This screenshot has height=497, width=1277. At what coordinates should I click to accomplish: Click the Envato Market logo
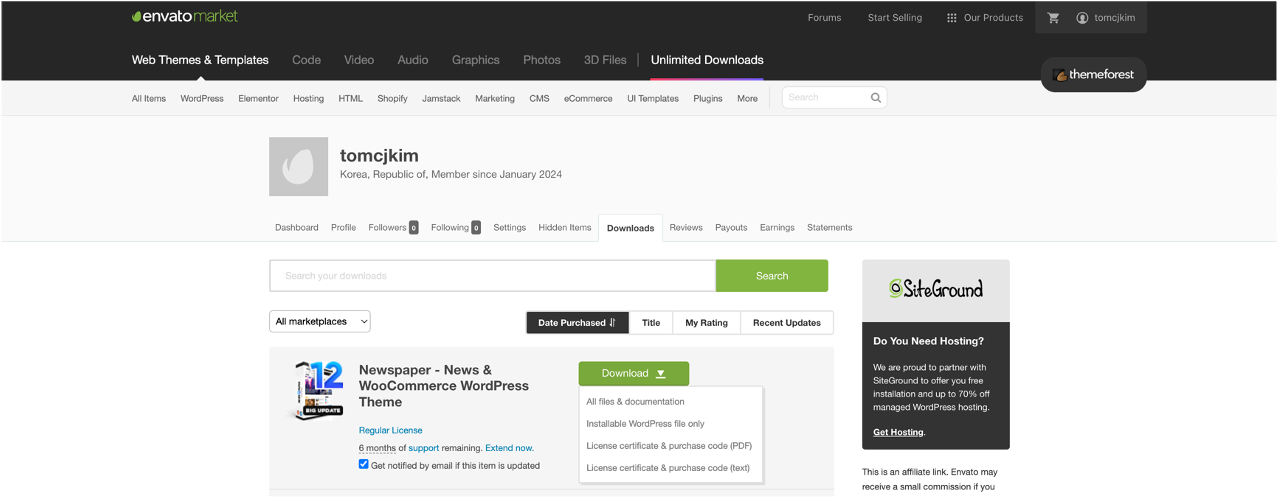[185, 17]
